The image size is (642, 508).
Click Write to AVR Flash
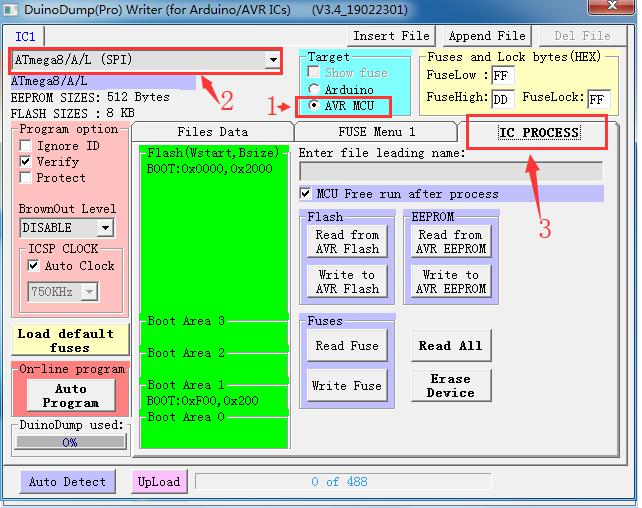coord(347,282)
